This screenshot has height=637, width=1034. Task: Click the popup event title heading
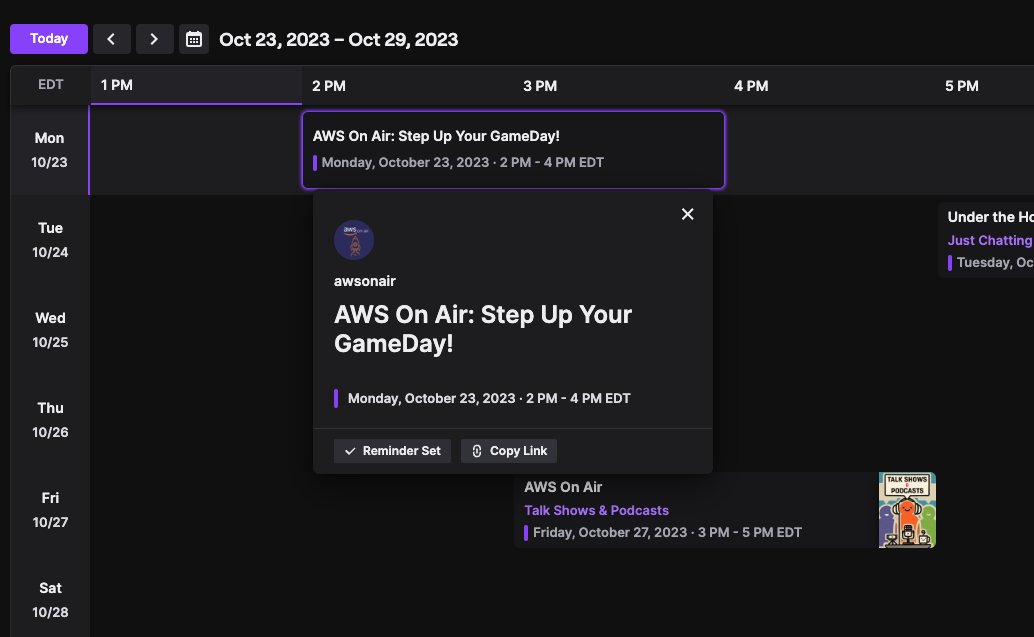coord(483,329)
